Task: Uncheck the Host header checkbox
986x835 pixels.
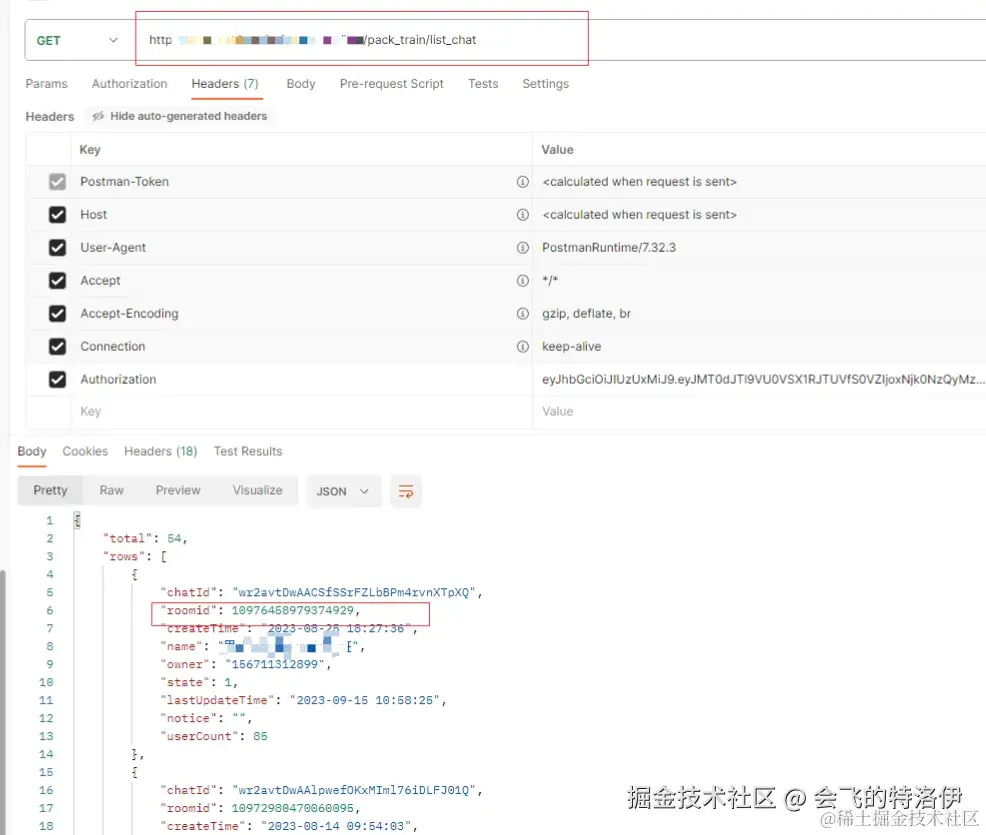Action: tap(57, 214)
